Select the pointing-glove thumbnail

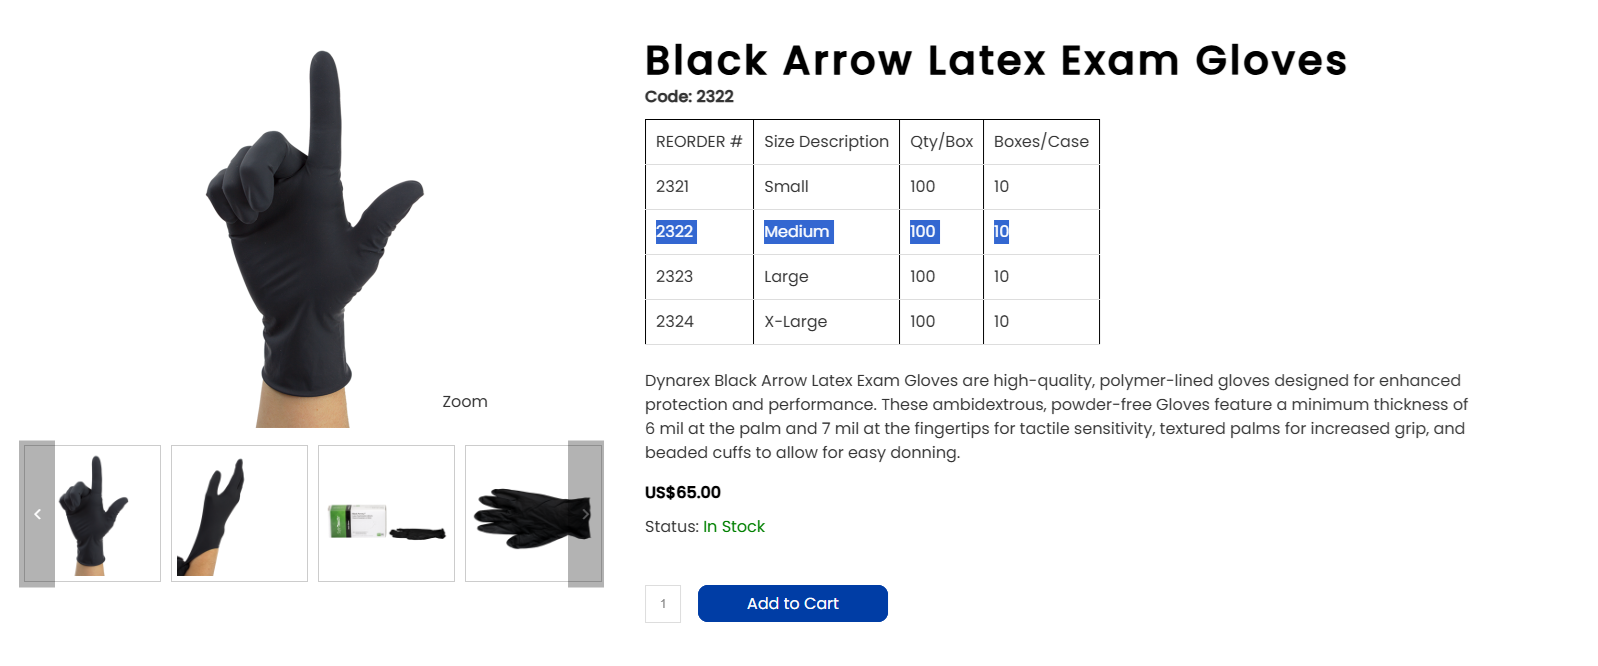click(92, 513)
